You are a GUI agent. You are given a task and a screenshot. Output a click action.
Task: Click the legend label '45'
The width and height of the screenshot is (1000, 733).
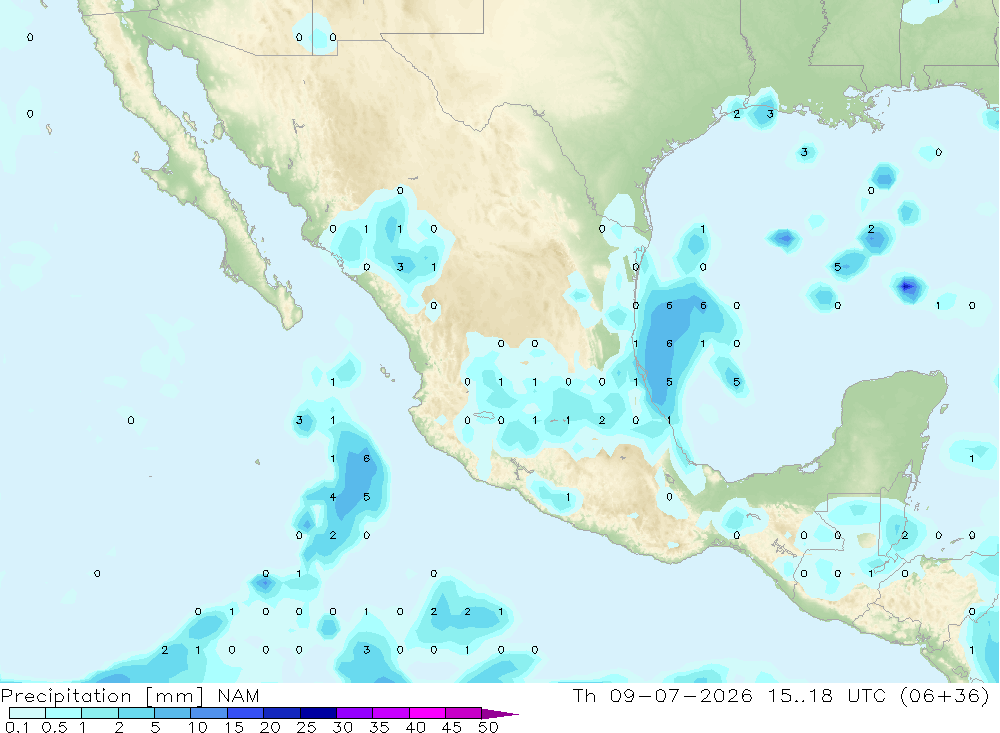tap(452, 727)
